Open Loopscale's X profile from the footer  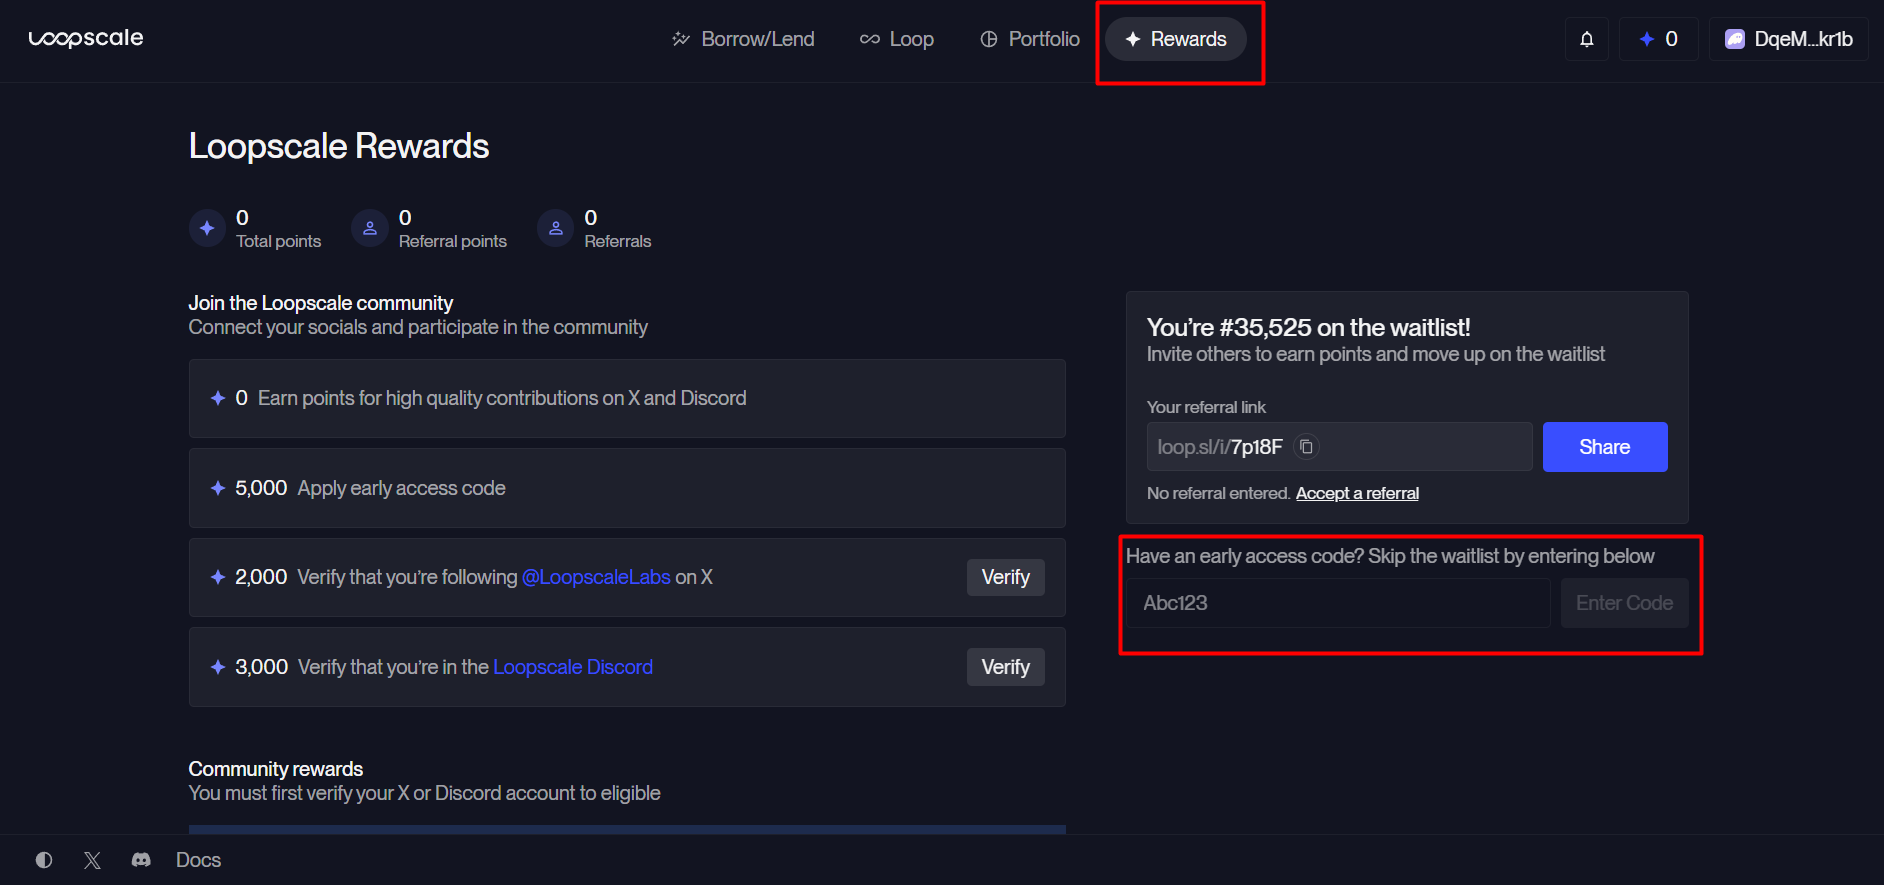[92, 859]
